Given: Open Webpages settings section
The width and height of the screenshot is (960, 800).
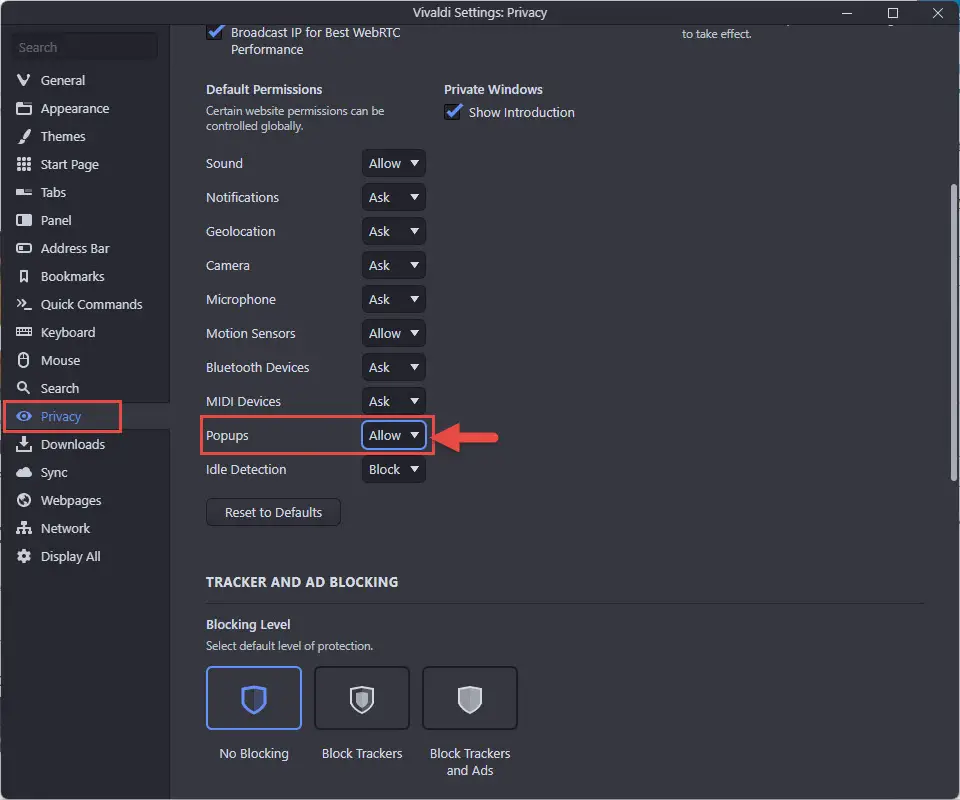Looking at the screenshot, I should [x=71, y=500].
